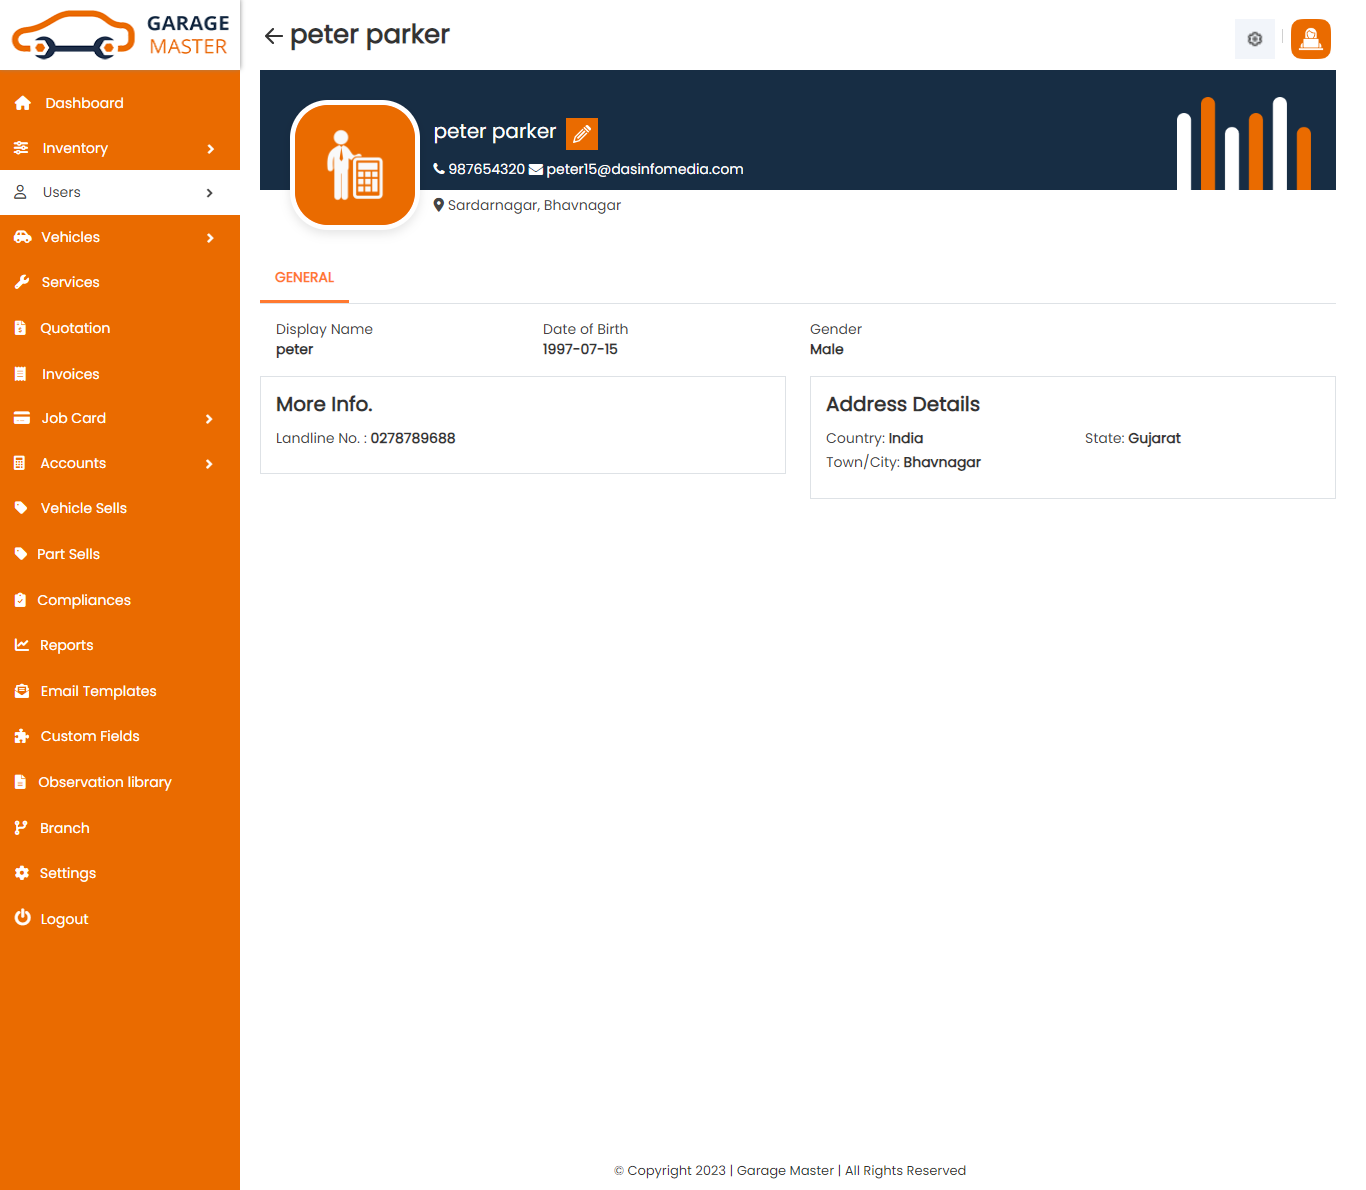Click the Dashboard home icon in sidebar
The image size is (1366, 1190).
[x=23, y=103]
